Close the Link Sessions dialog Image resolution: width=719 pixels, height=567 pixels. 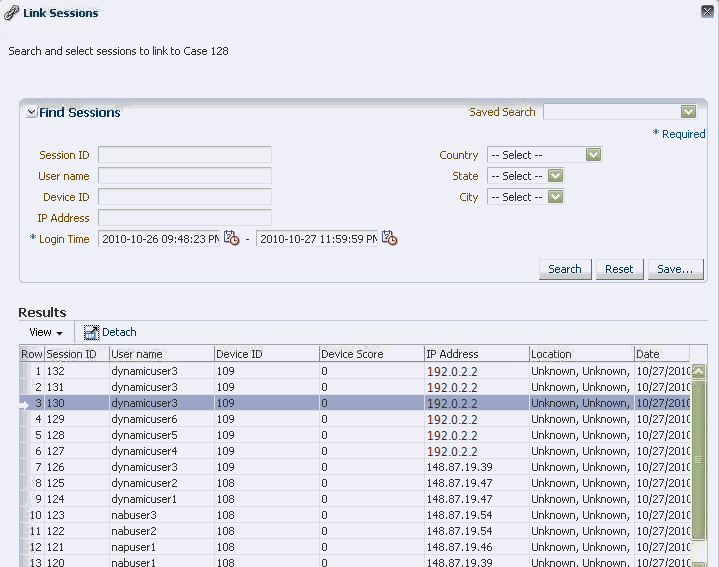click(708, 11)
